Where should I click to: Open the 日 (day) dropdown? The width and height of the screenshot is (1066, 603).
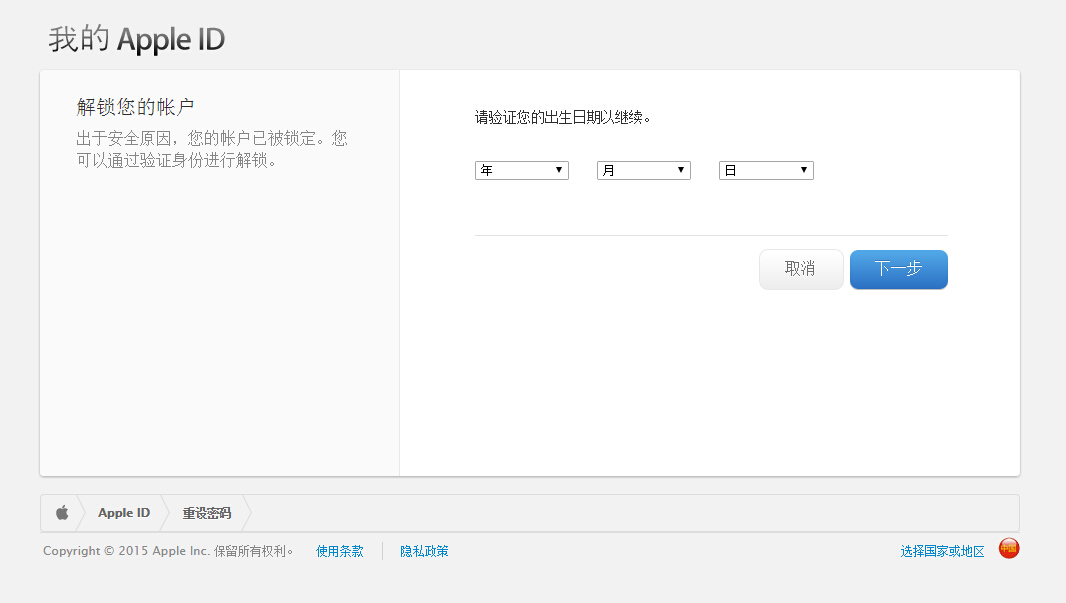tap(766, 170)
